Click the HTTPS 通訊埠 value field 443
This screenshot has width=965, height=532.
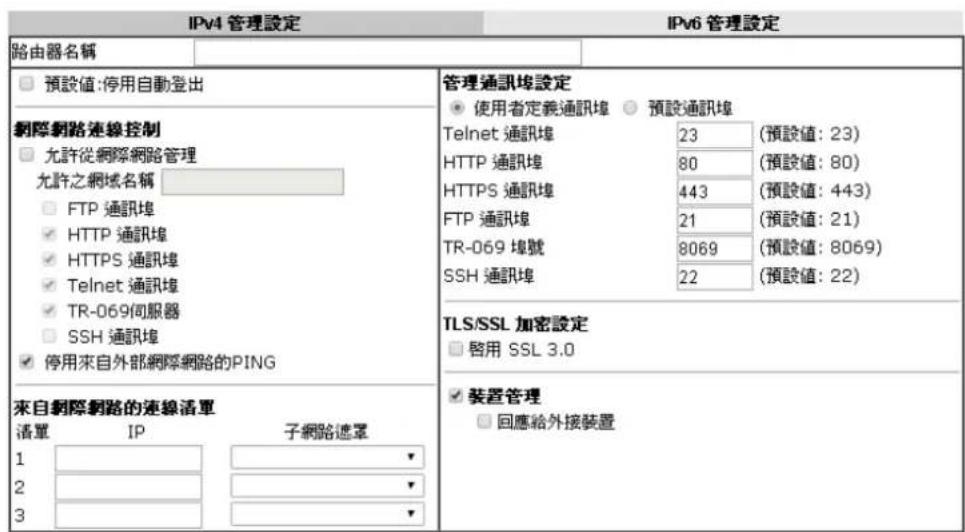715,191
